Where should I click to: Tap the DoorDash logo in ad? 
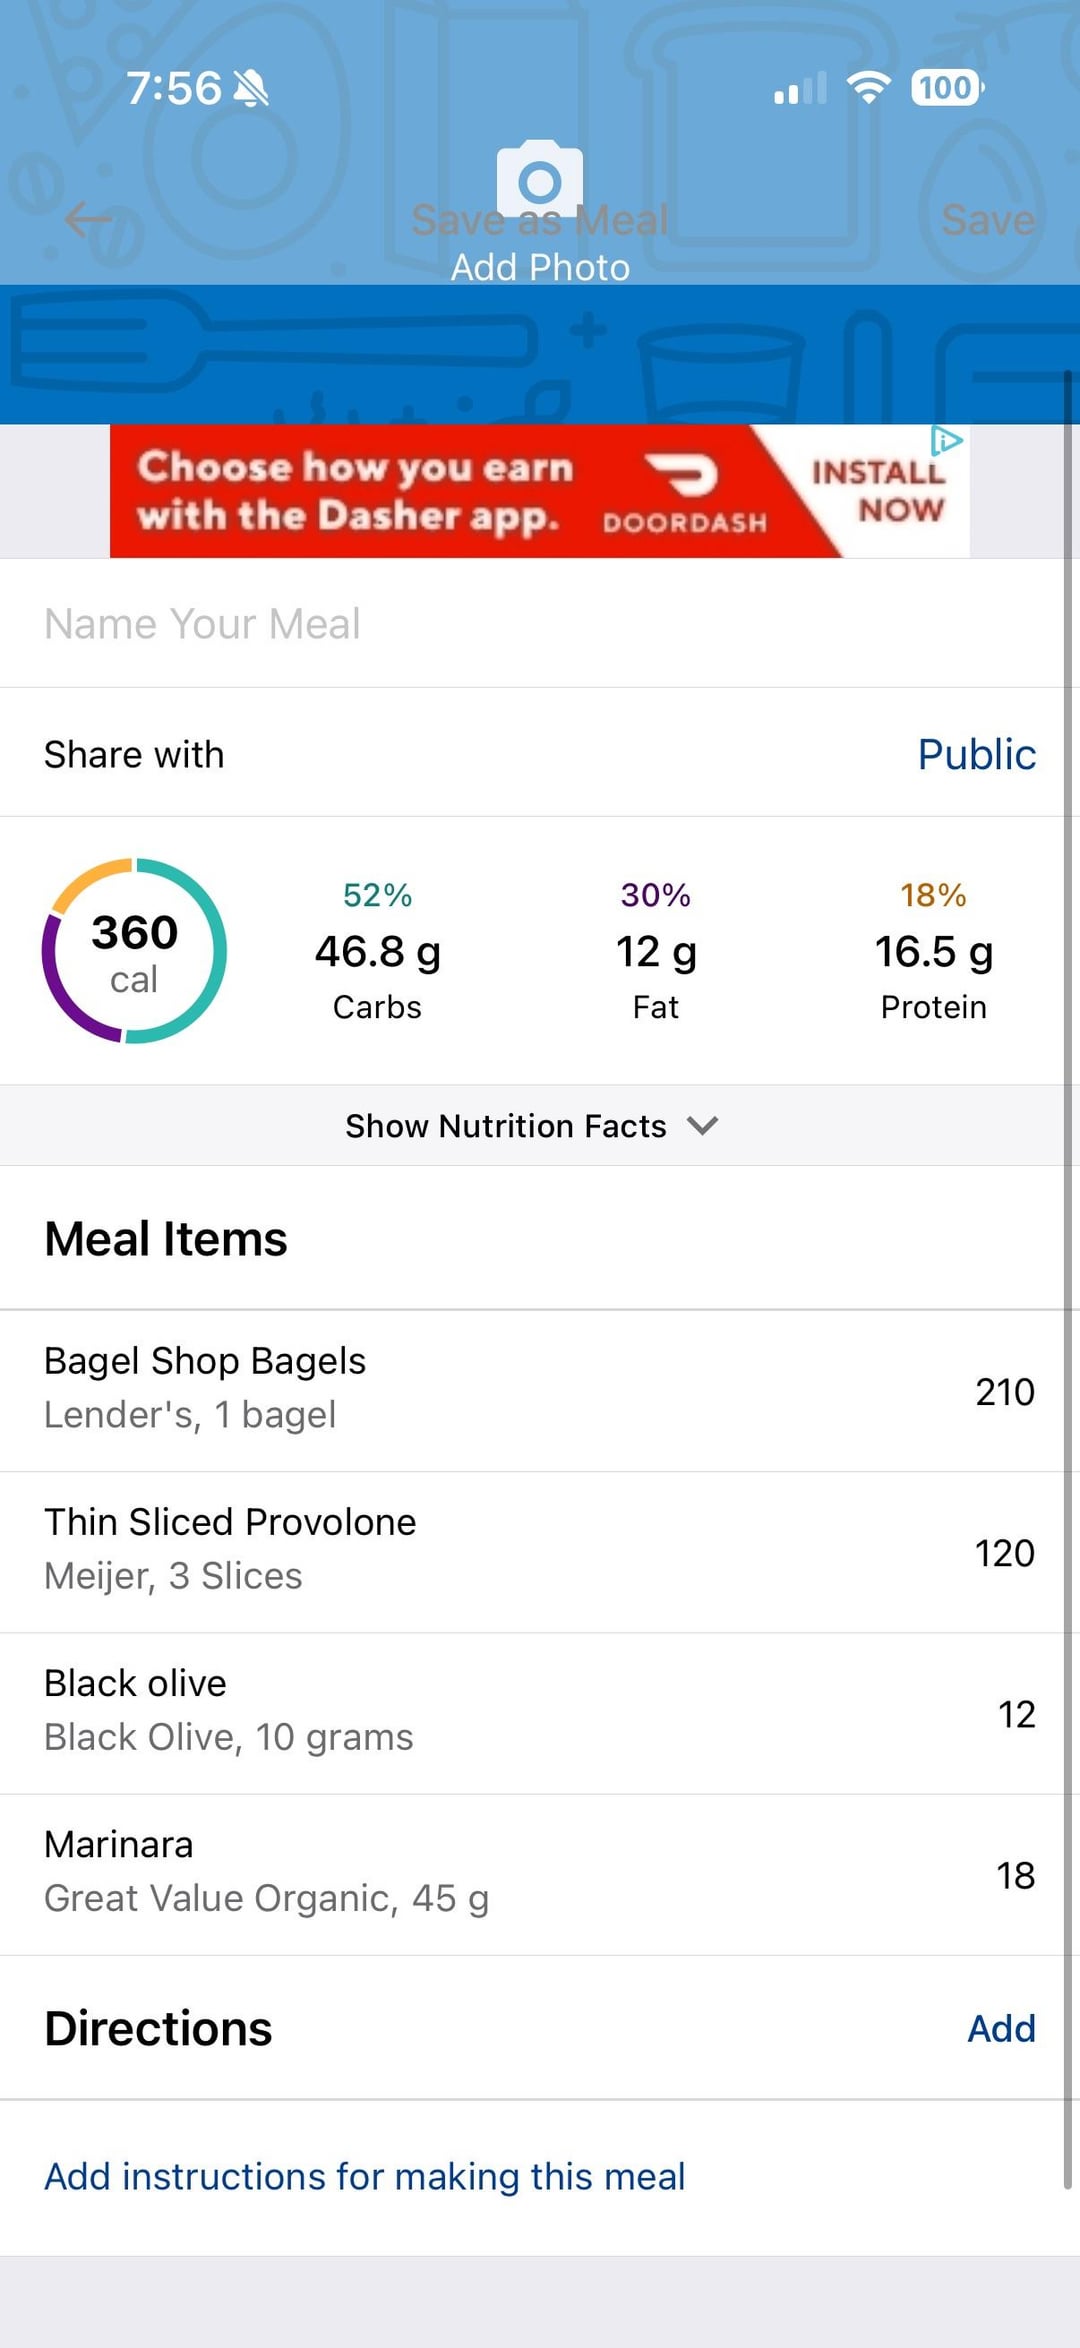click(x=685, y=491)
